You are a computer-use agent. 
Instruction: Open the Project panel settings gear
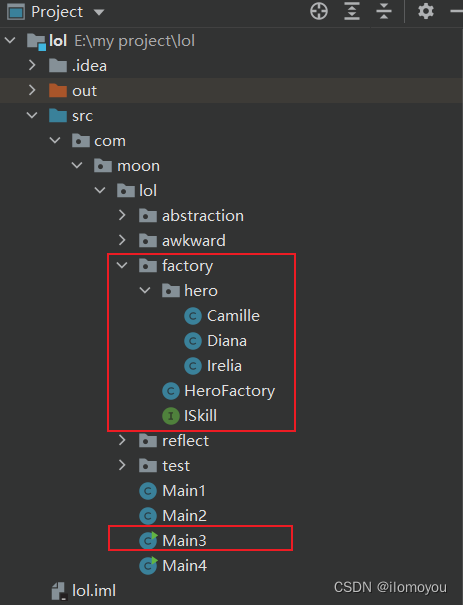426,11
